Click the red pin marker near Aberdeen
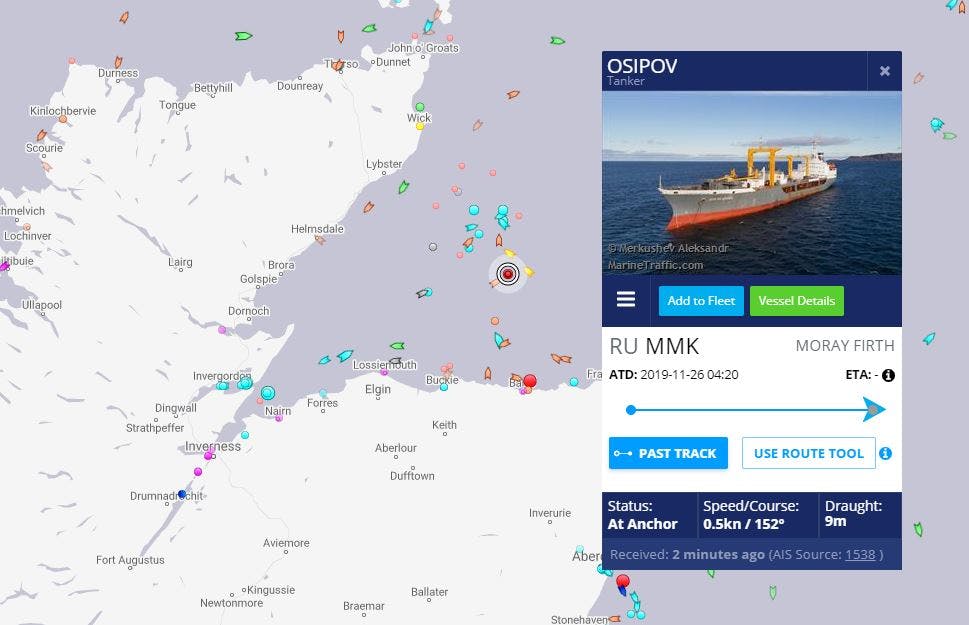 pyautogui.click(x=623, y=581)
